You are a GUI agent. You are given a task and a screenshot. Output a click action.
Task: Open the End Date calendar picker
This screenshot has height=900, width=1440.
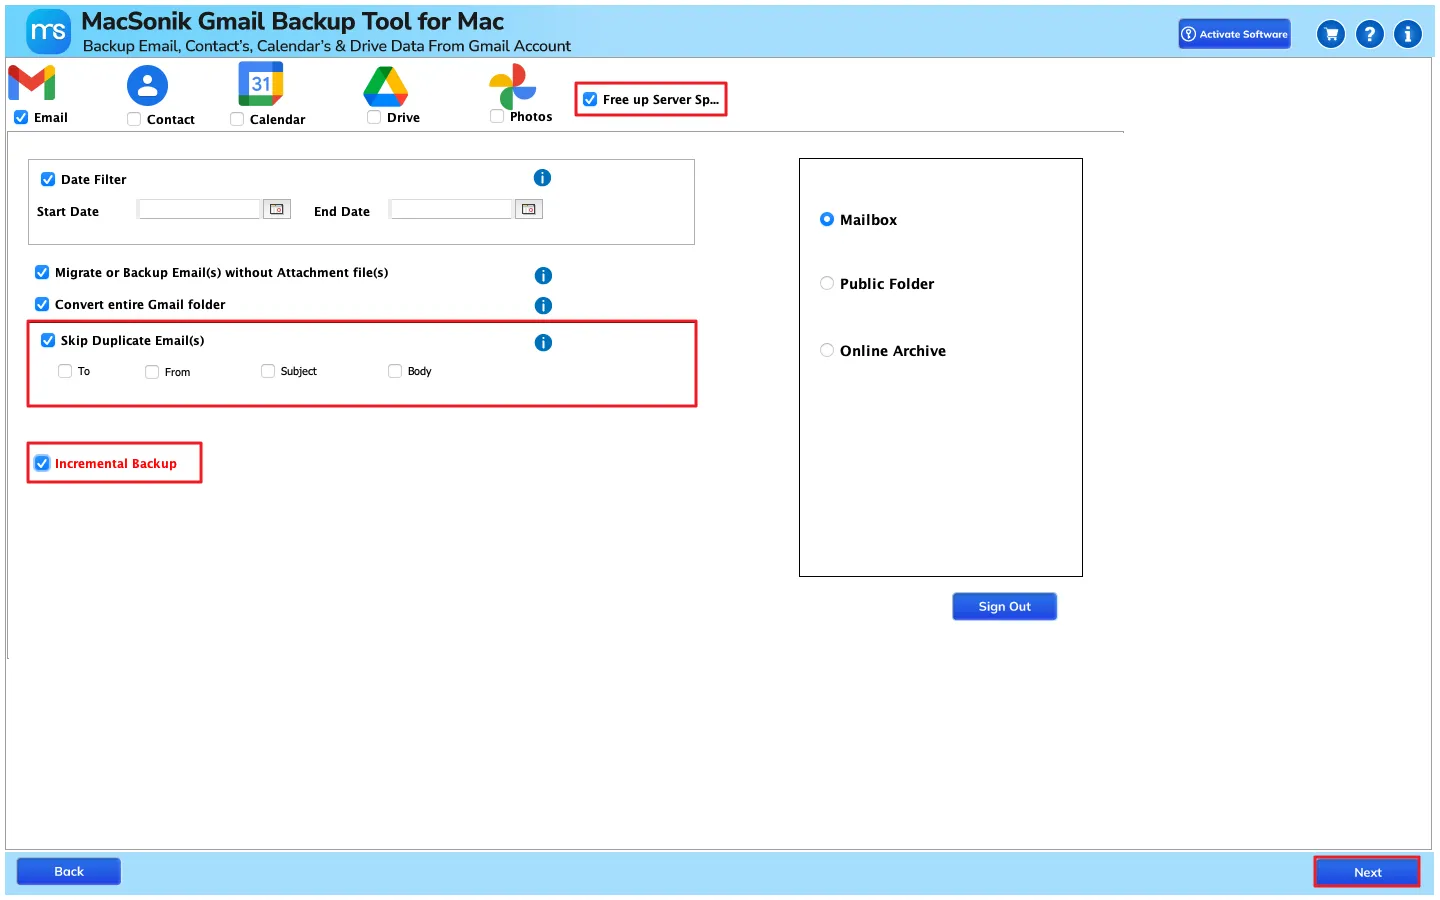529,209
